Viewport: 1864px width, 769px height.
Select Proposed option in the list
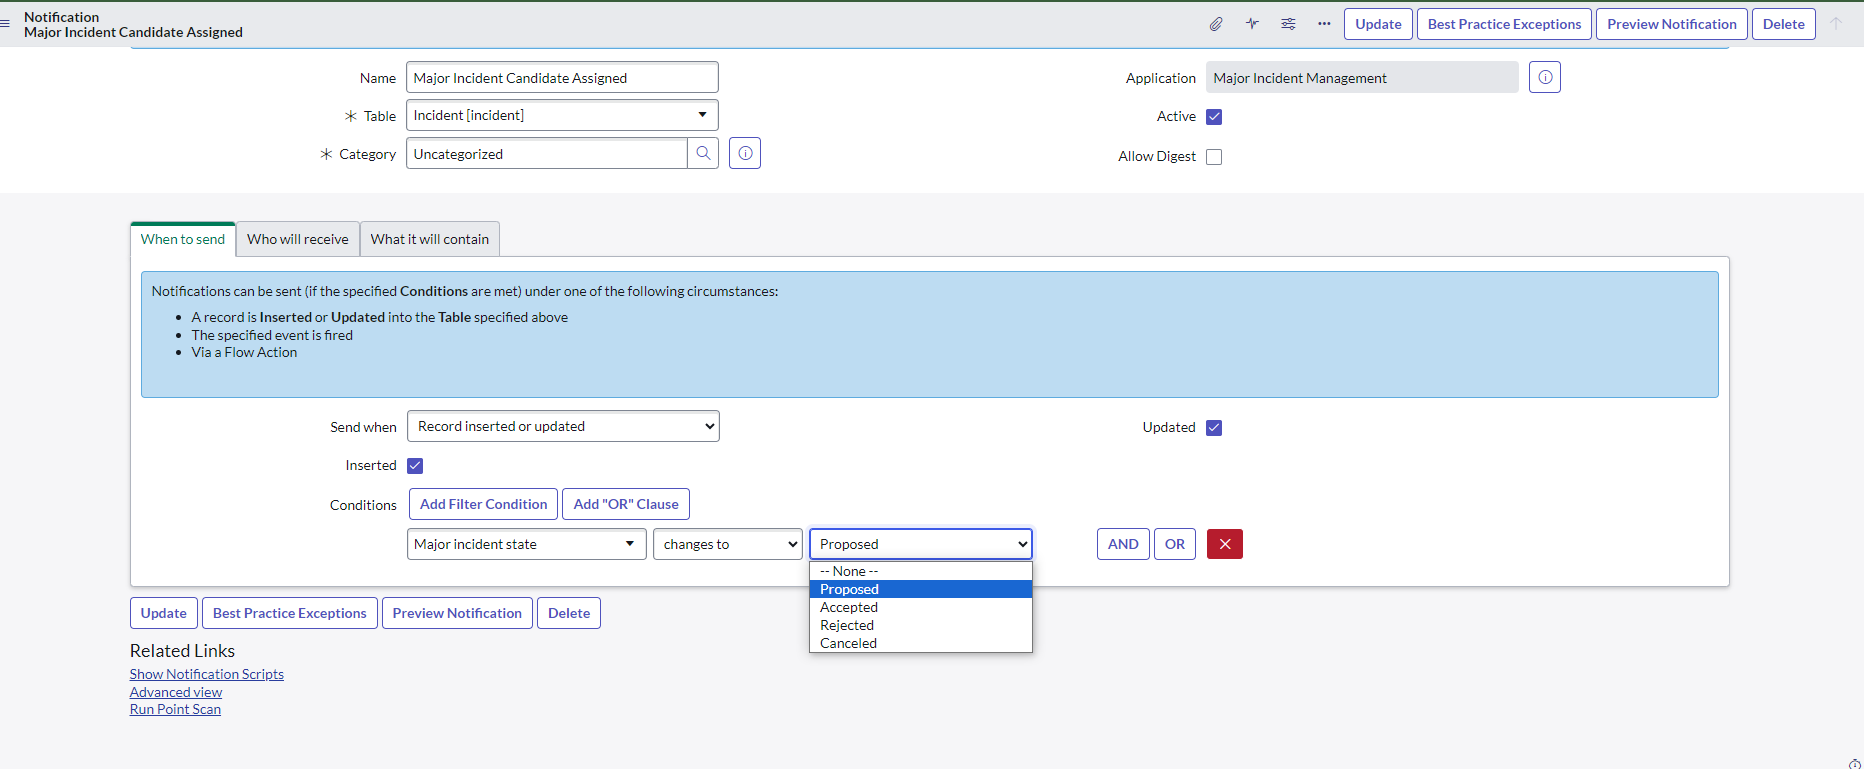tap(921, 589)
